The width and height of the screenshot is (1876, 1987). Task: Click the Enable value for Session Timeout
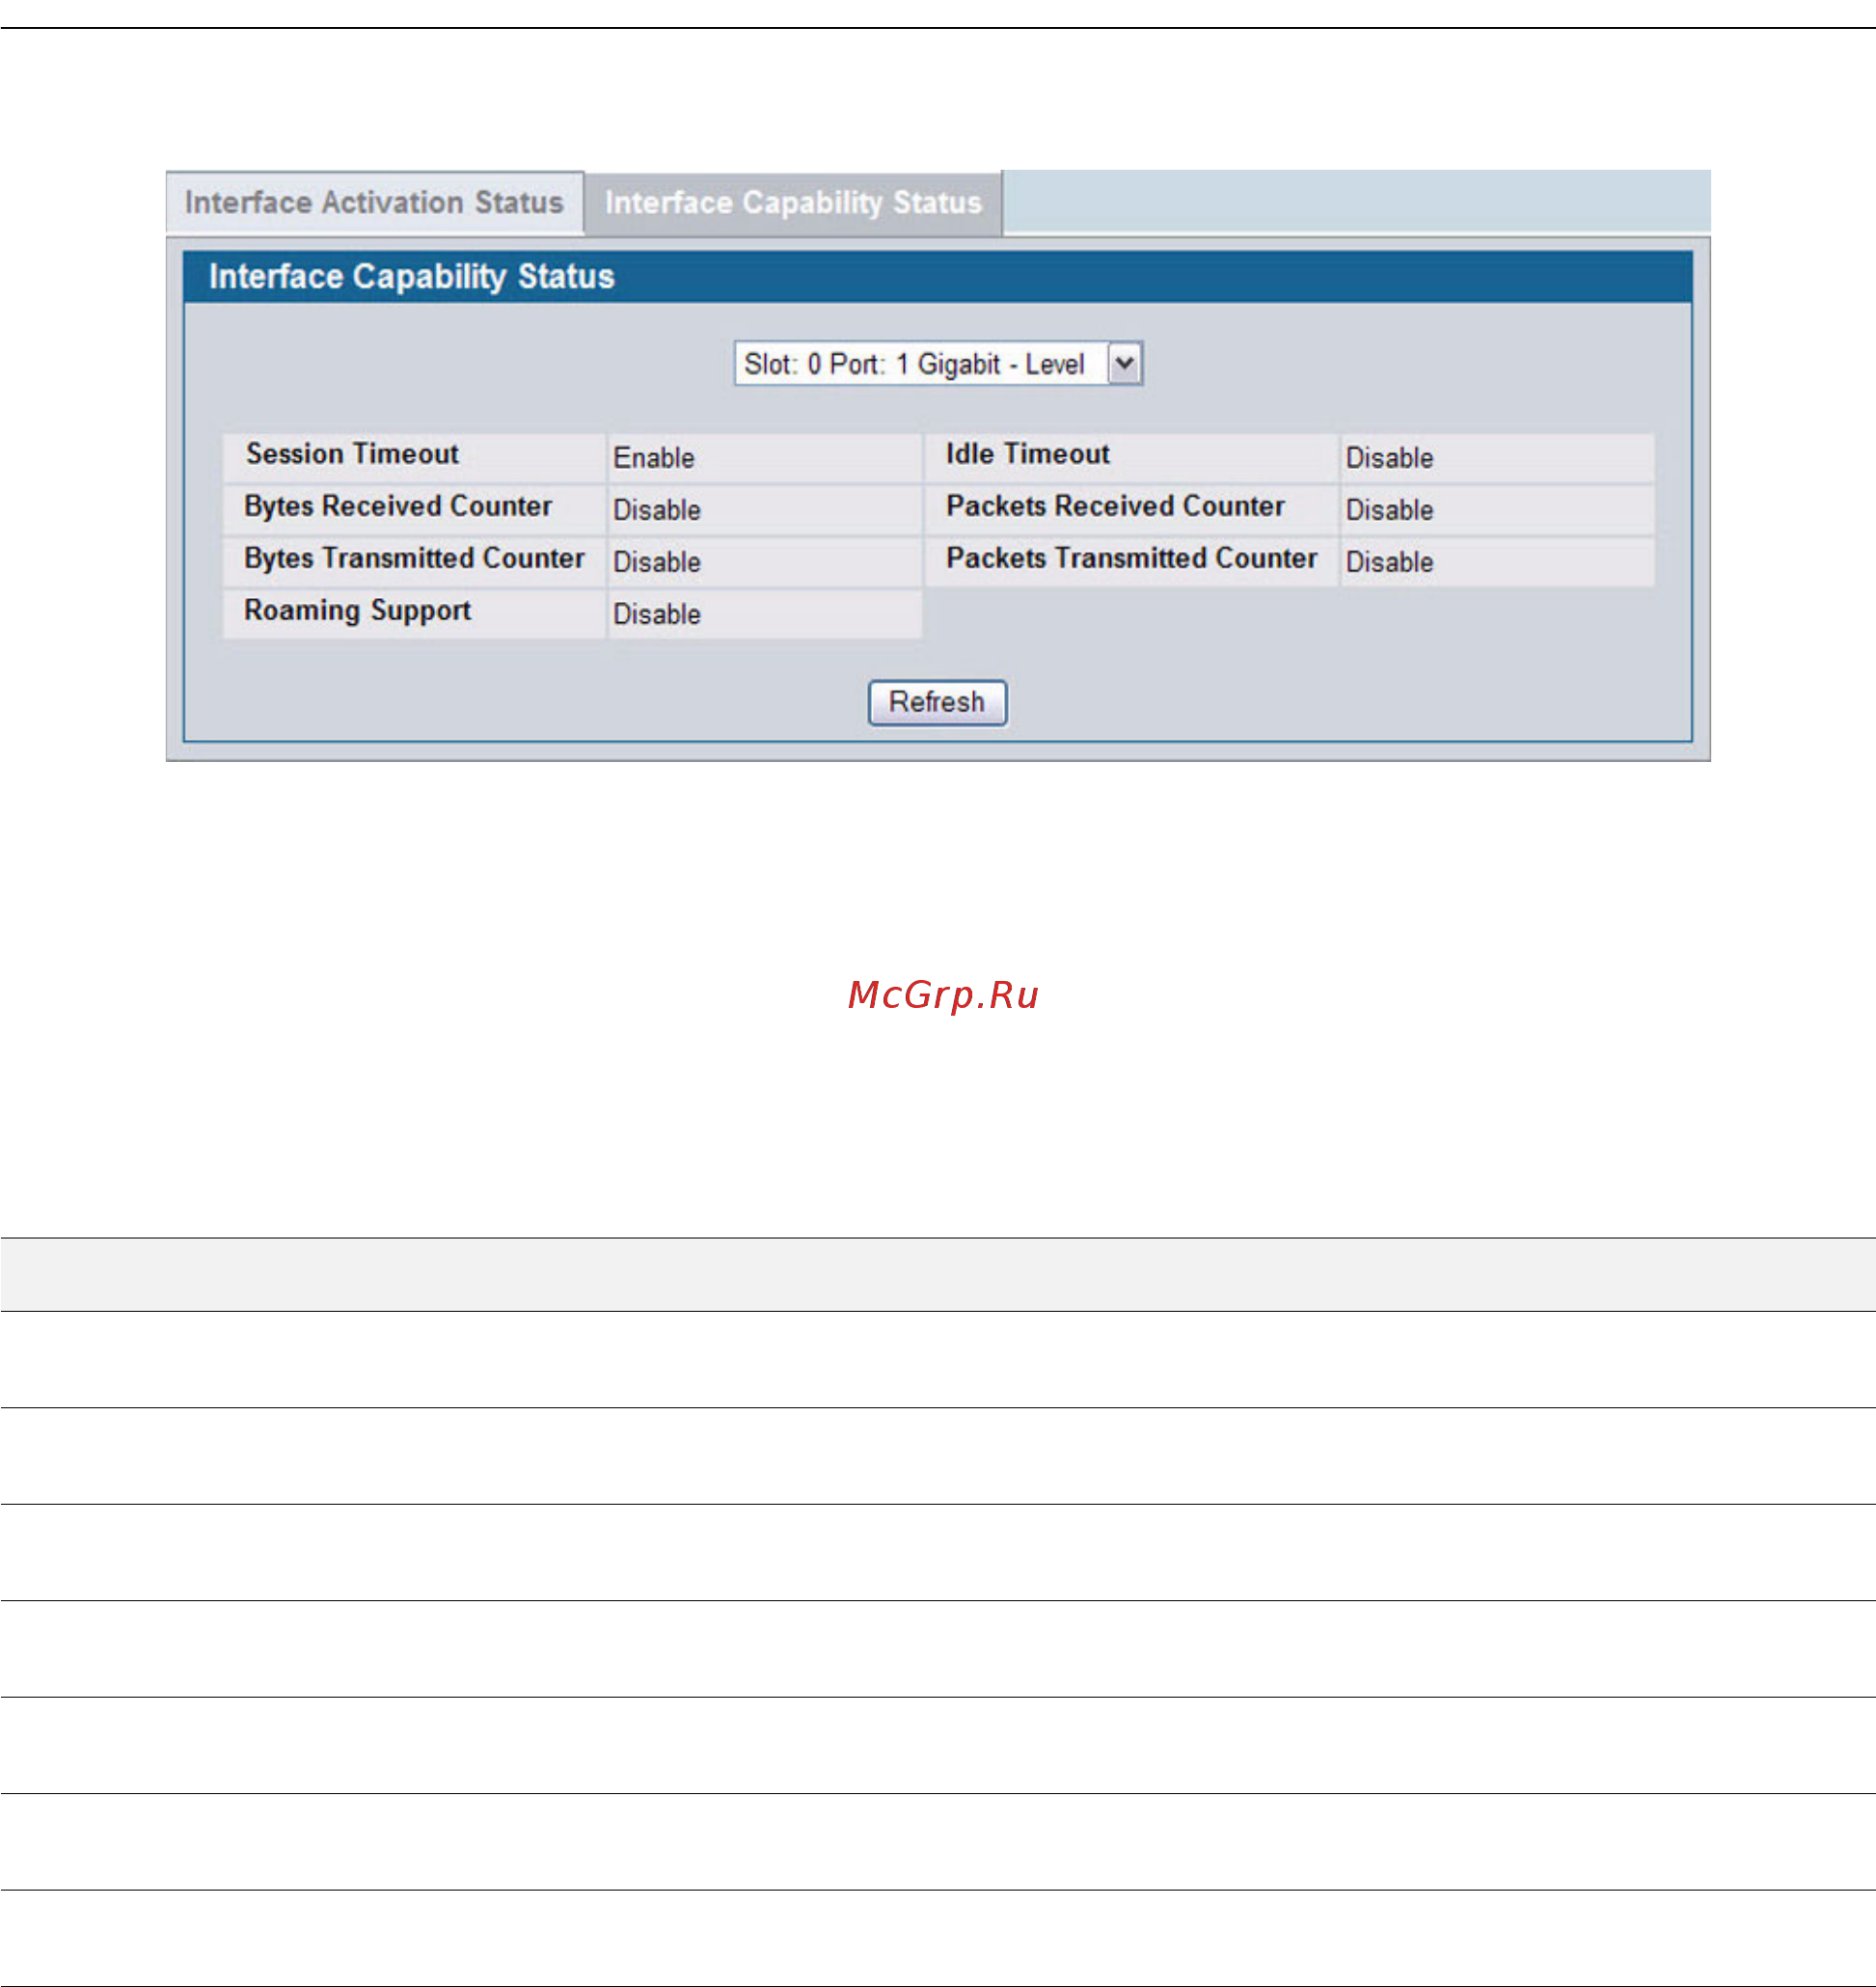pyautogui.click(x=654, y=458)
